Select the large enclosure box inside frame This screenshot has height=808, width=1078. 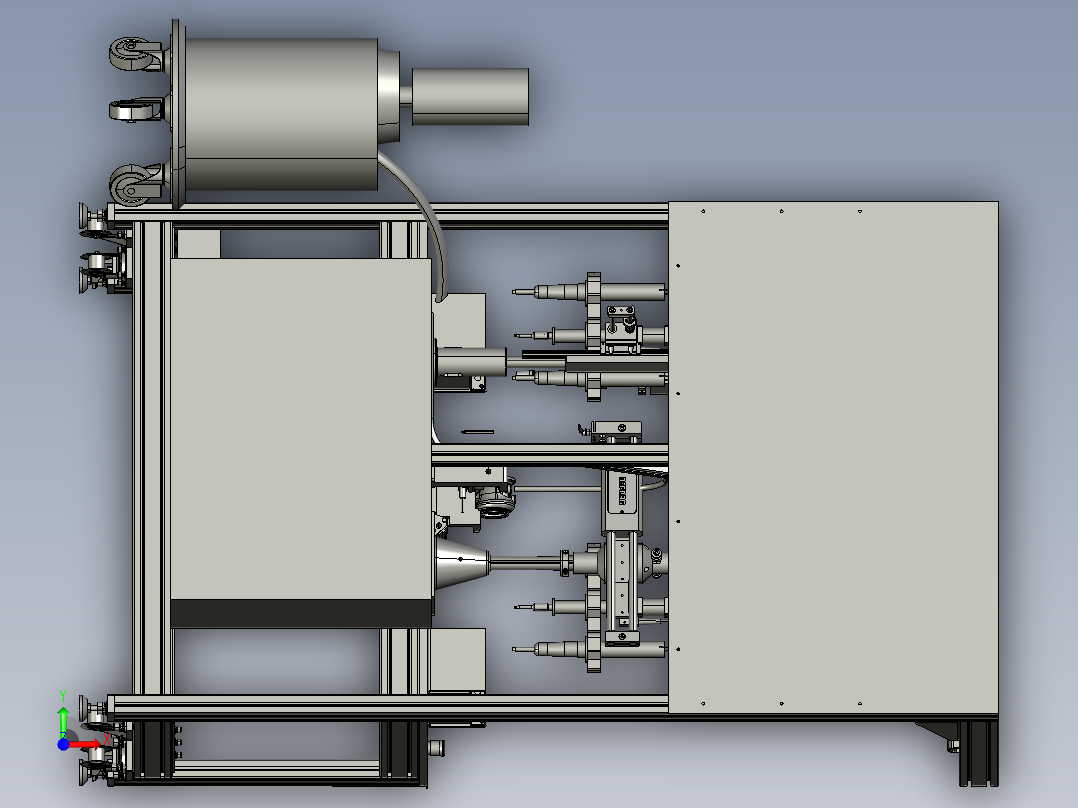301,442
